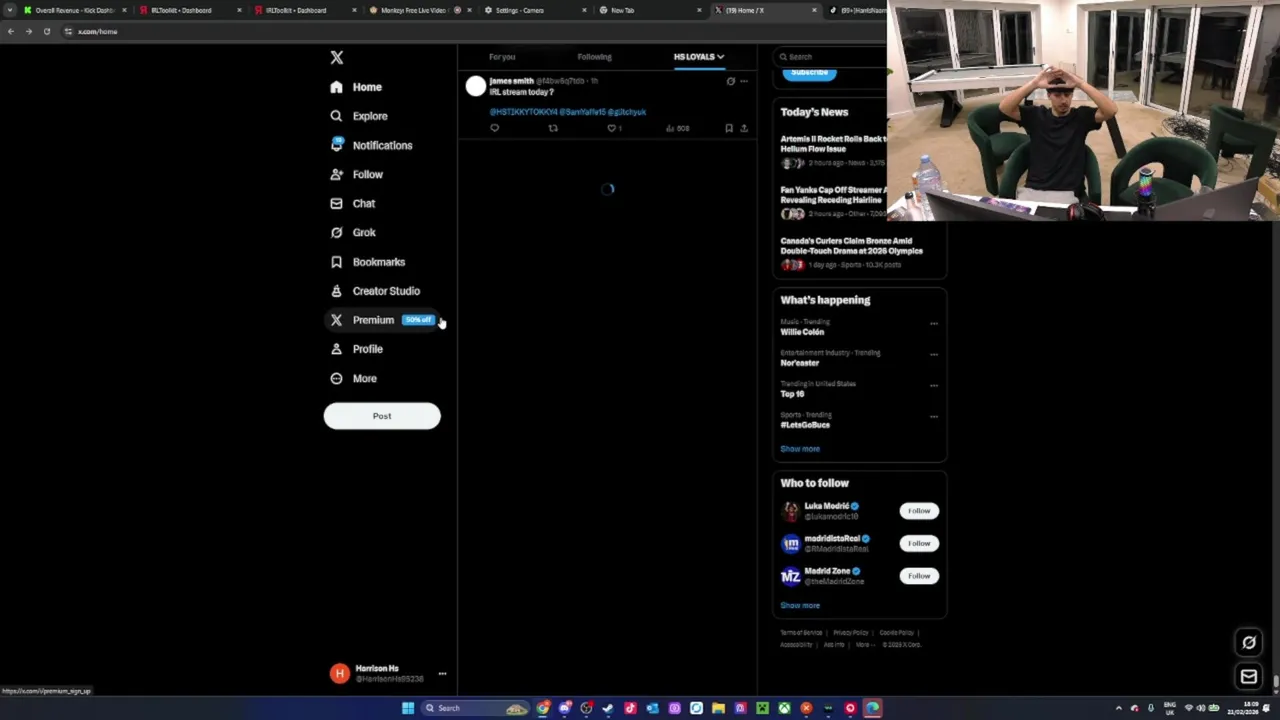Open the HS LOYALS list dropdown
1280x720 pixels.
tap(698, 57)
